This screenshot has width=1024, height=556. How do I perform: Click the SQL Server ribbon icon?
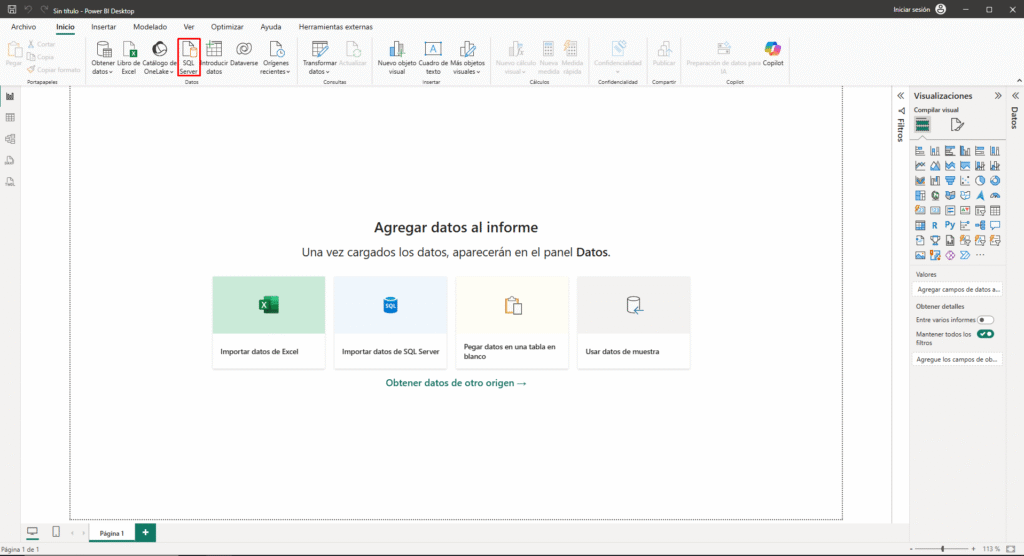point(188,50)
